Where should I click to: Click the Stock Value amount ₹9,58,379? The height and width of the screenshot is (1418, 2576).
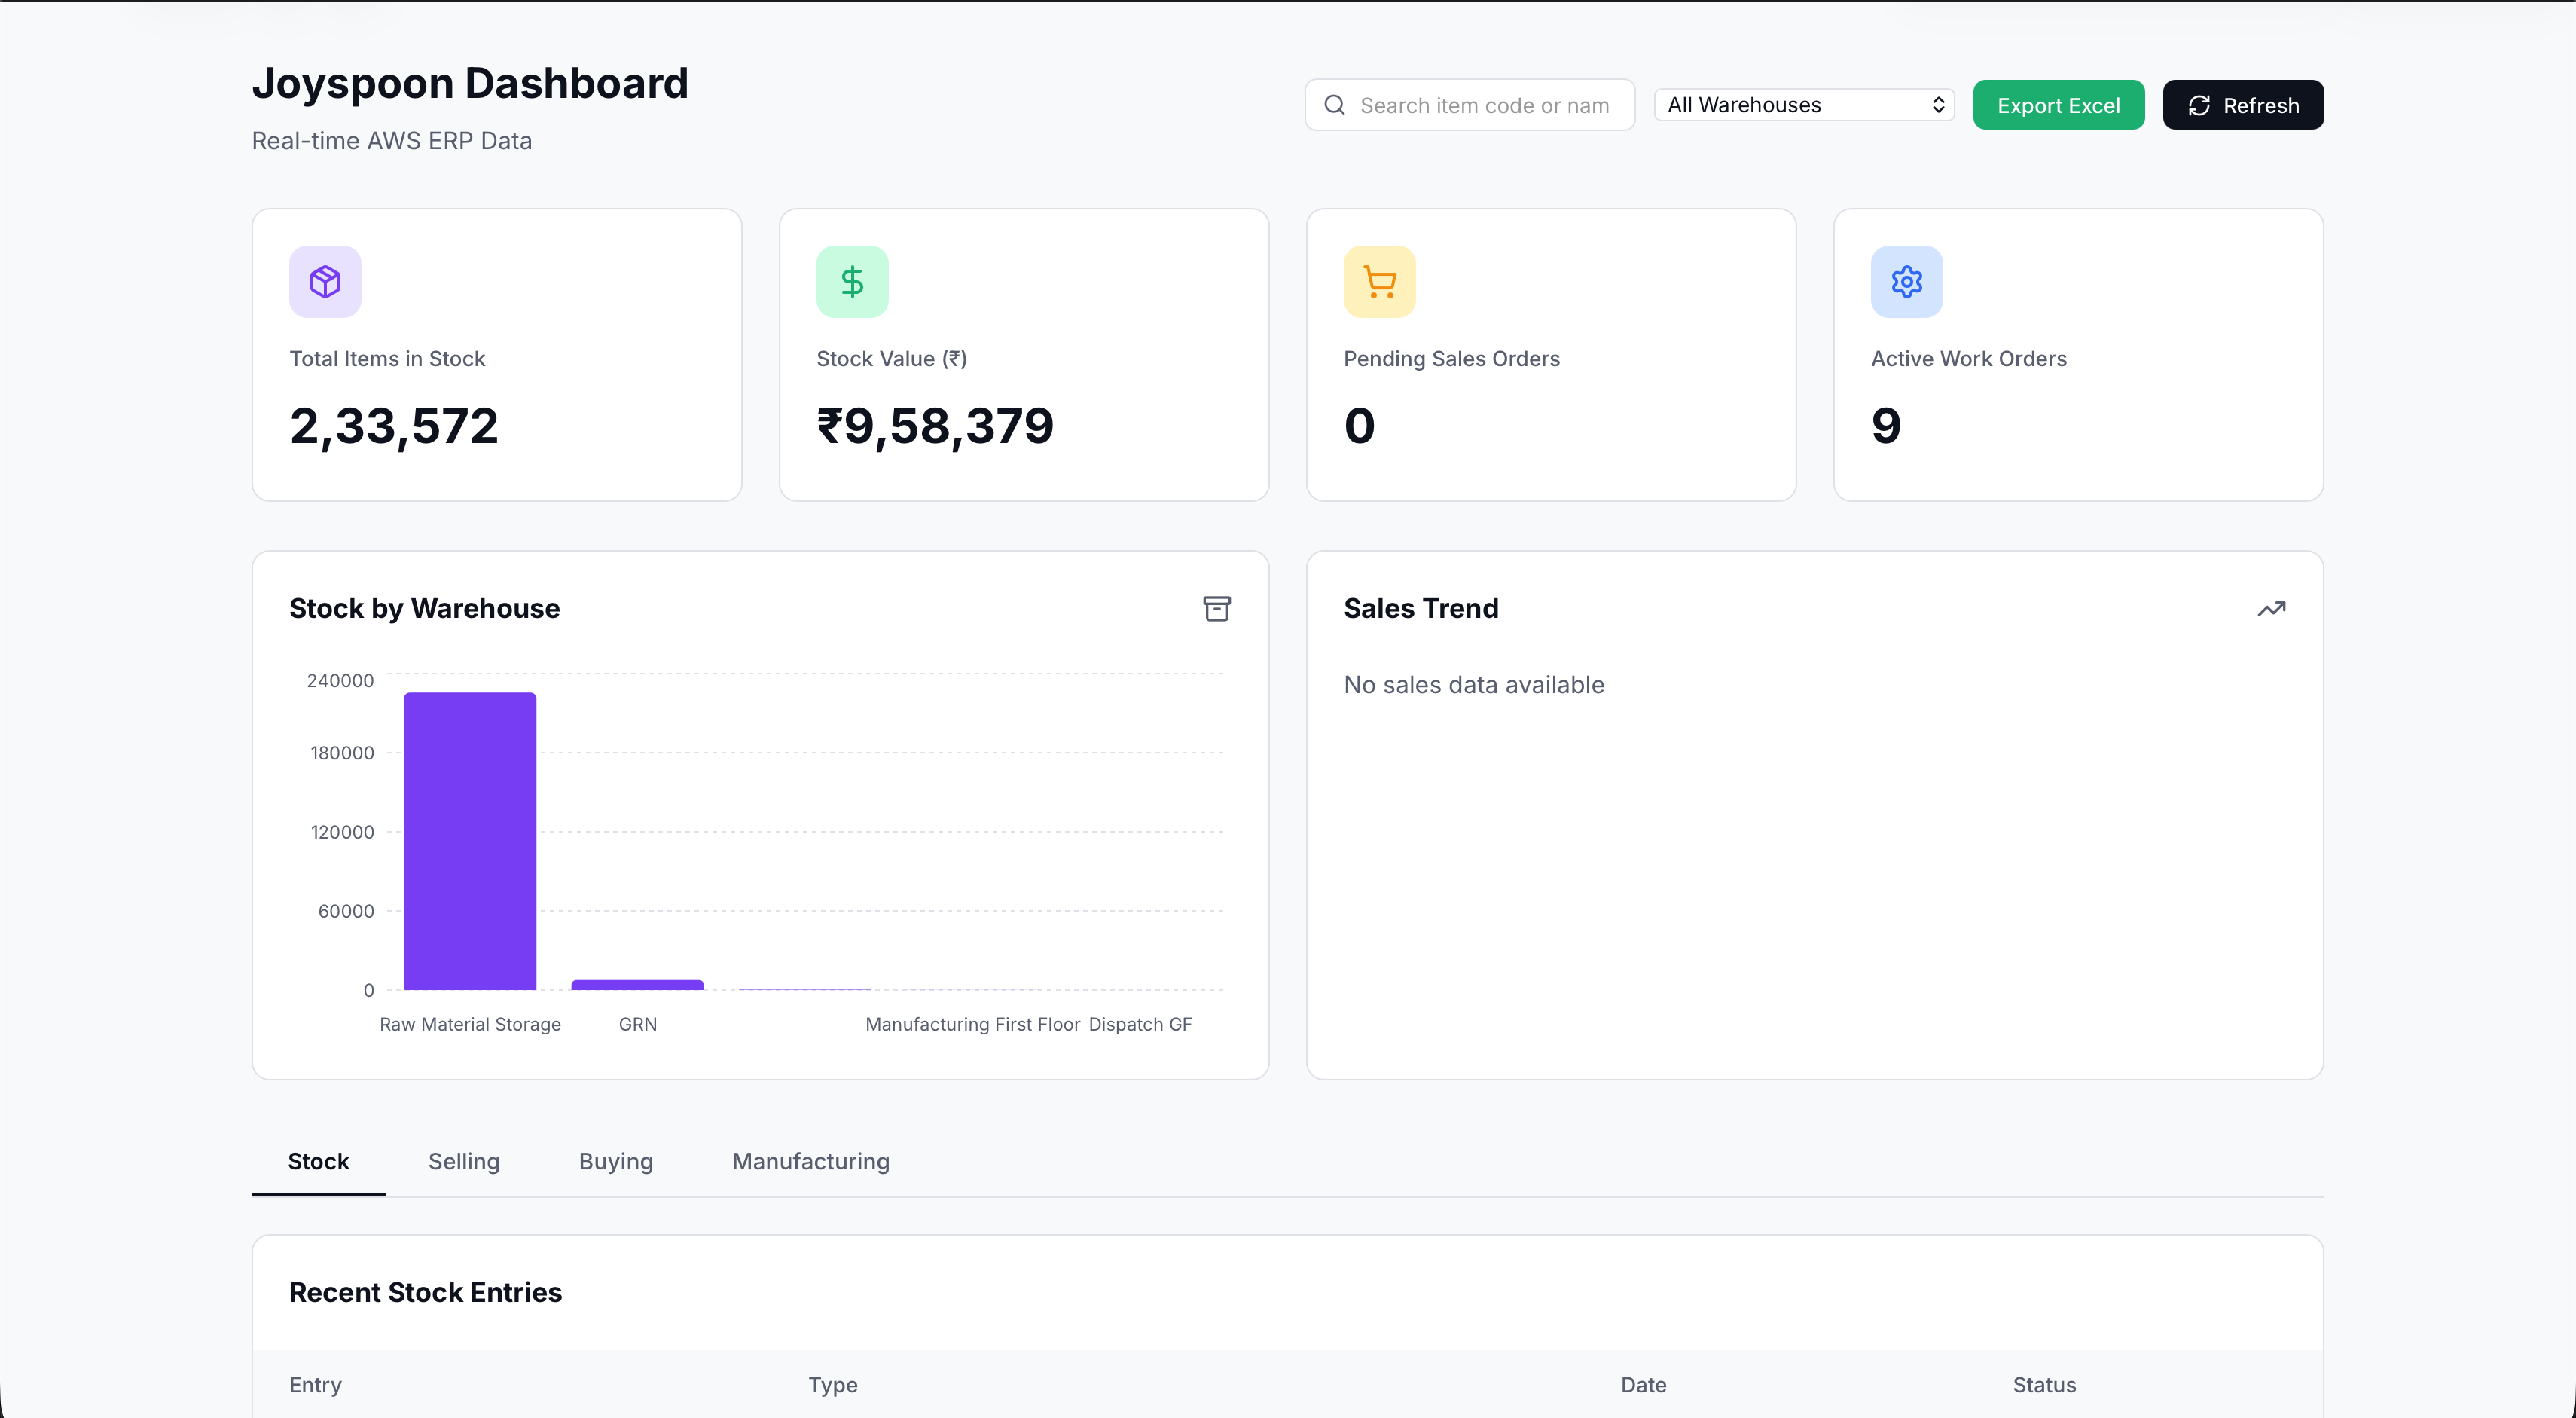pos(935,426)
